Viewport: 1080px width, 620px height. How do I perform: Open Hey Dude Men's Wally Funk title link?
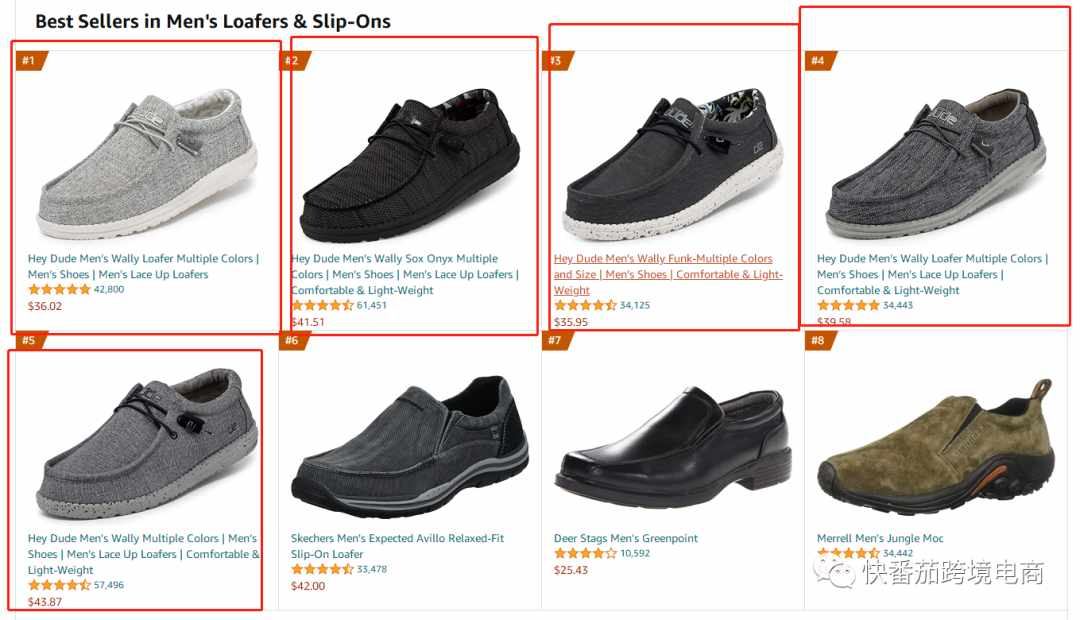668,274
